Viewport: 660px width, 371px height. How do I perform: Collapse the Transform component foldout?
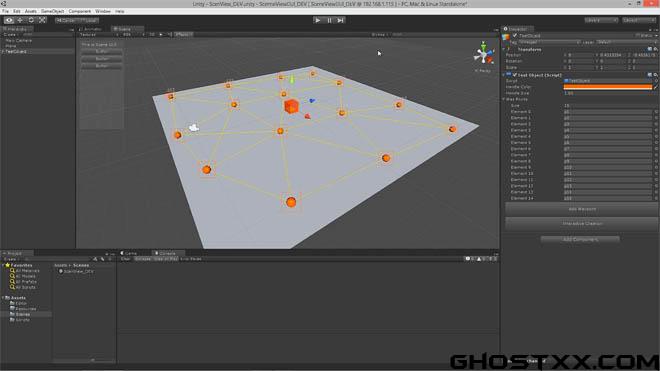[504, 50]
